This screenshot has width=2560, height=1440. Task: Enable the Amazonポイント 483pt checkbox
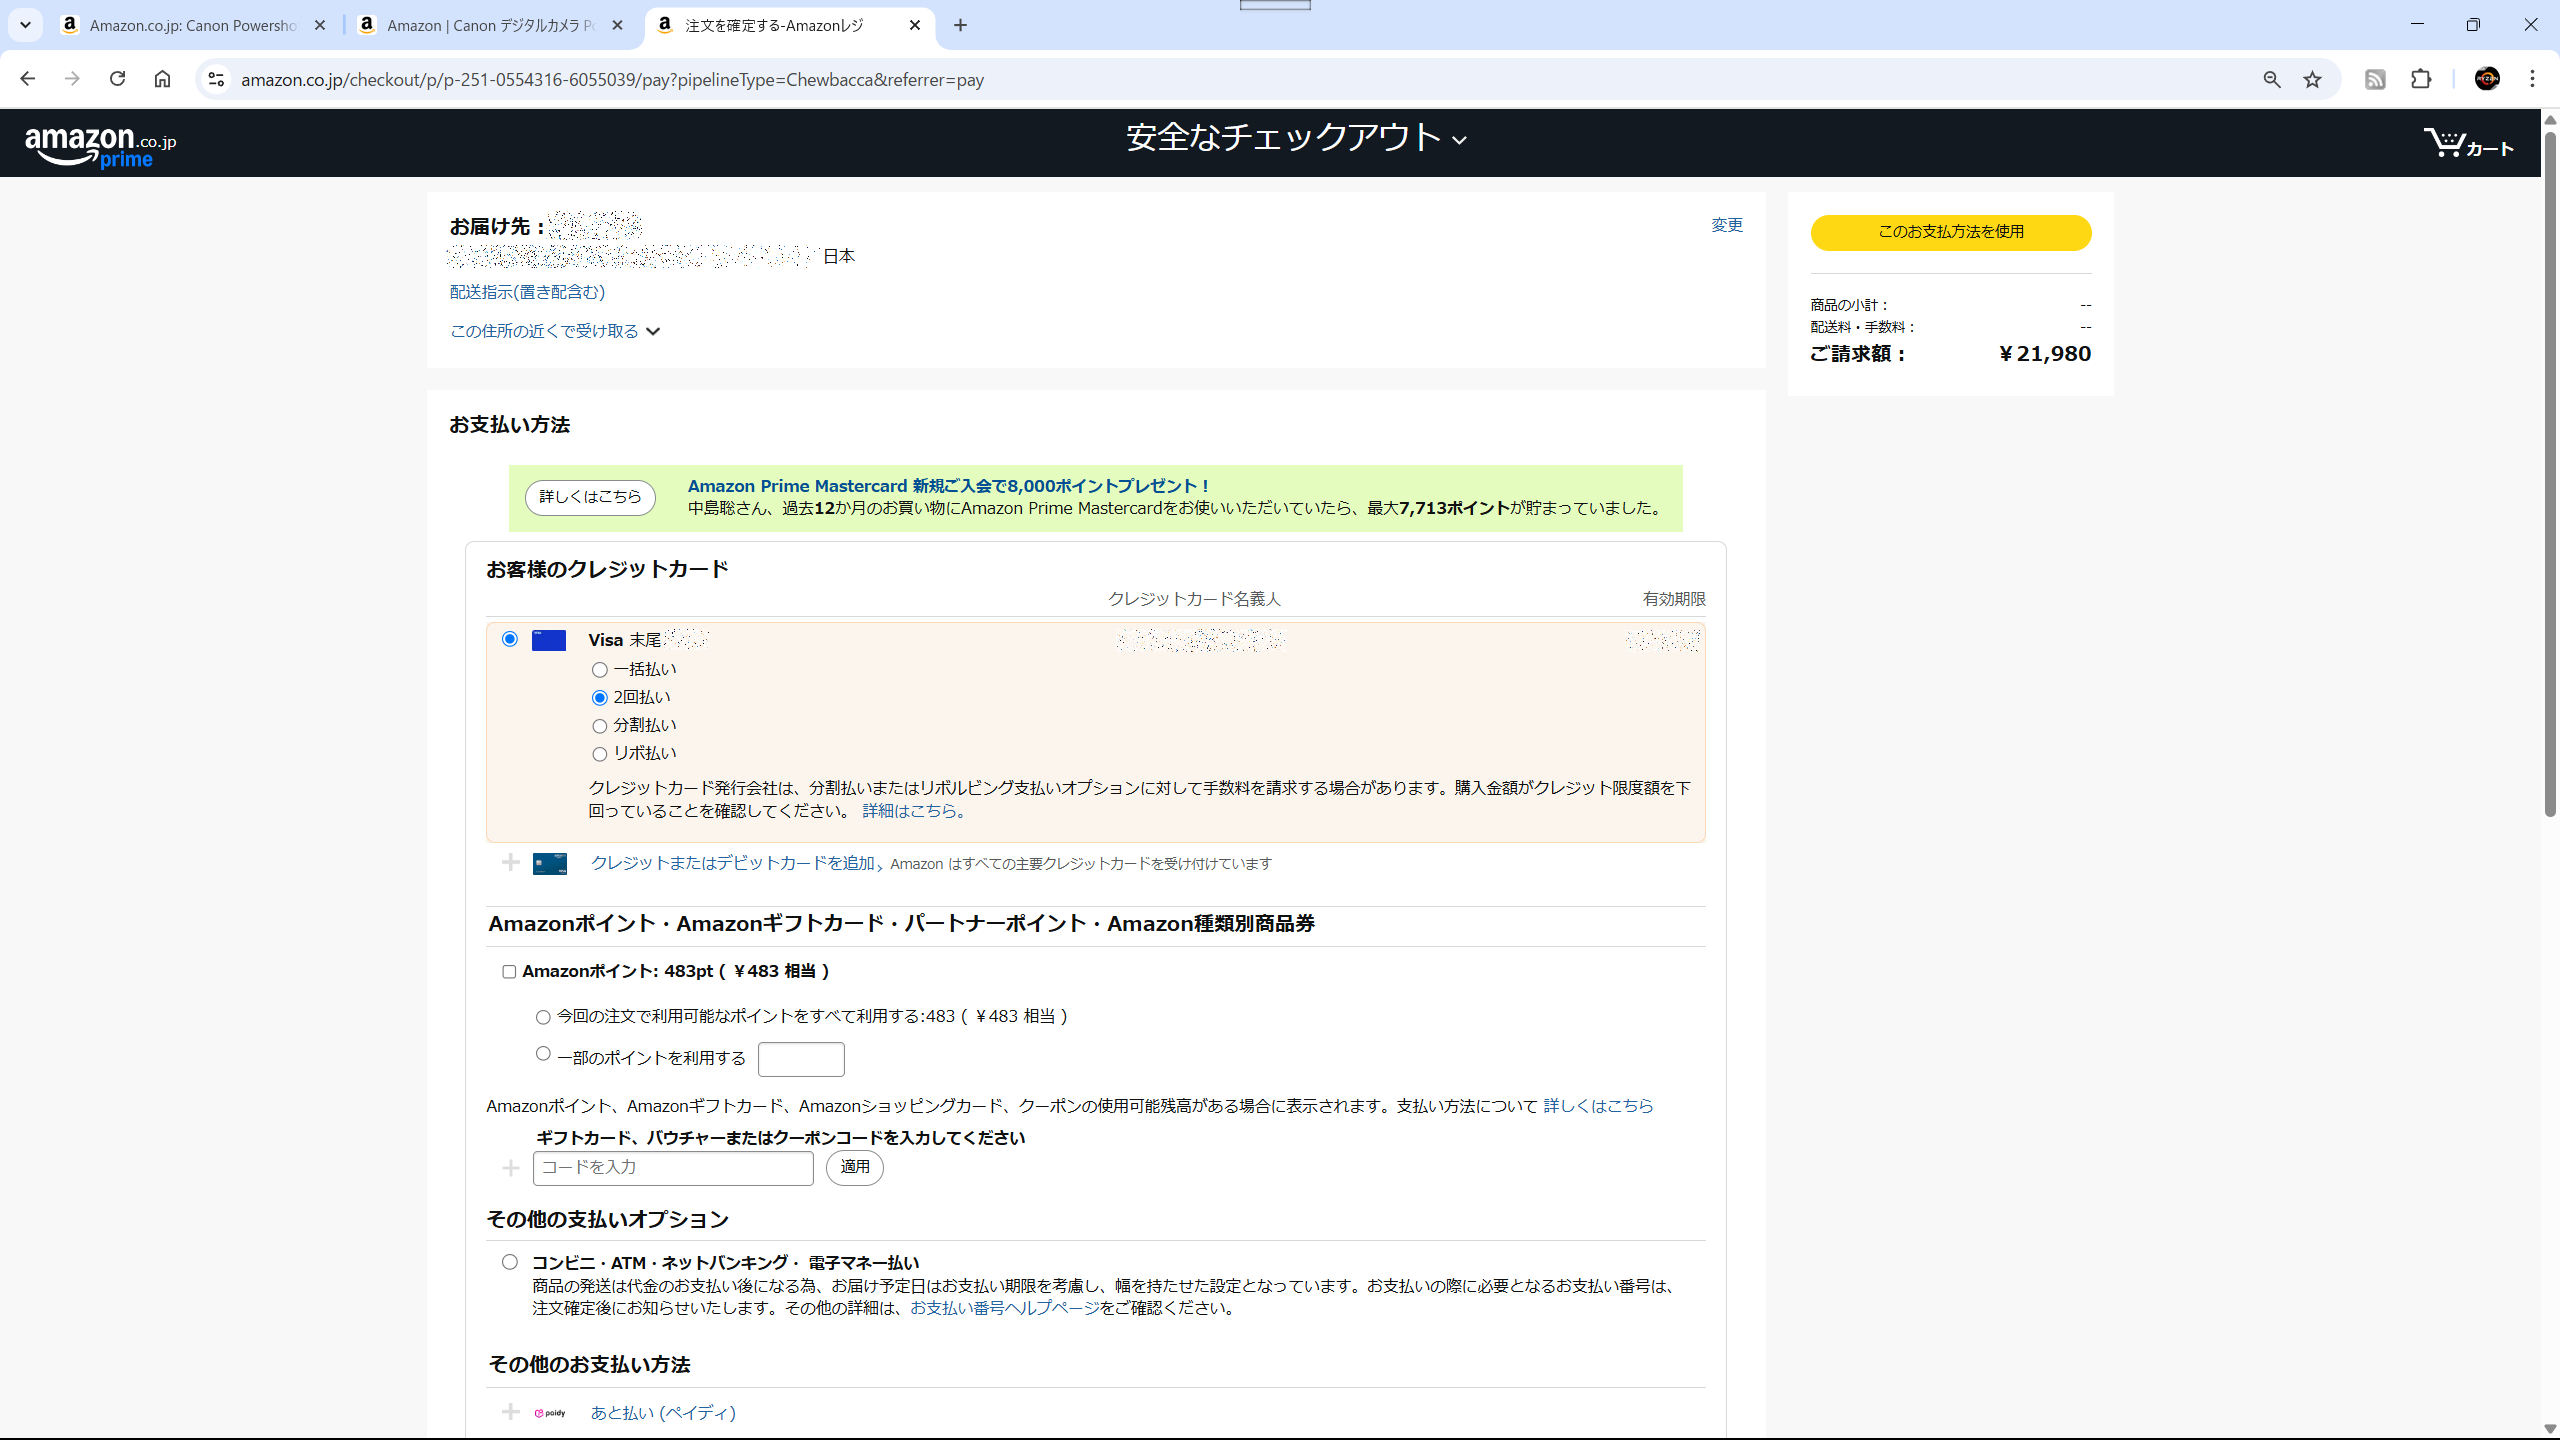[509, 971]
